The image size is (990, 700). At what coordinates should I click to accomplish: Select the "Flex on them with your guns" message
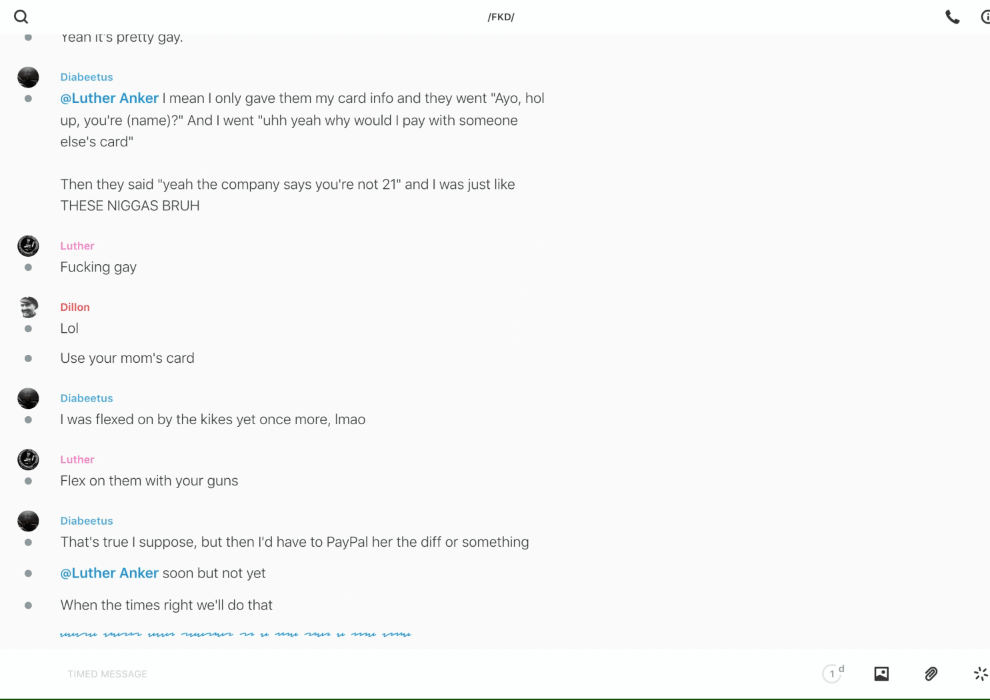tap(149, 481)
